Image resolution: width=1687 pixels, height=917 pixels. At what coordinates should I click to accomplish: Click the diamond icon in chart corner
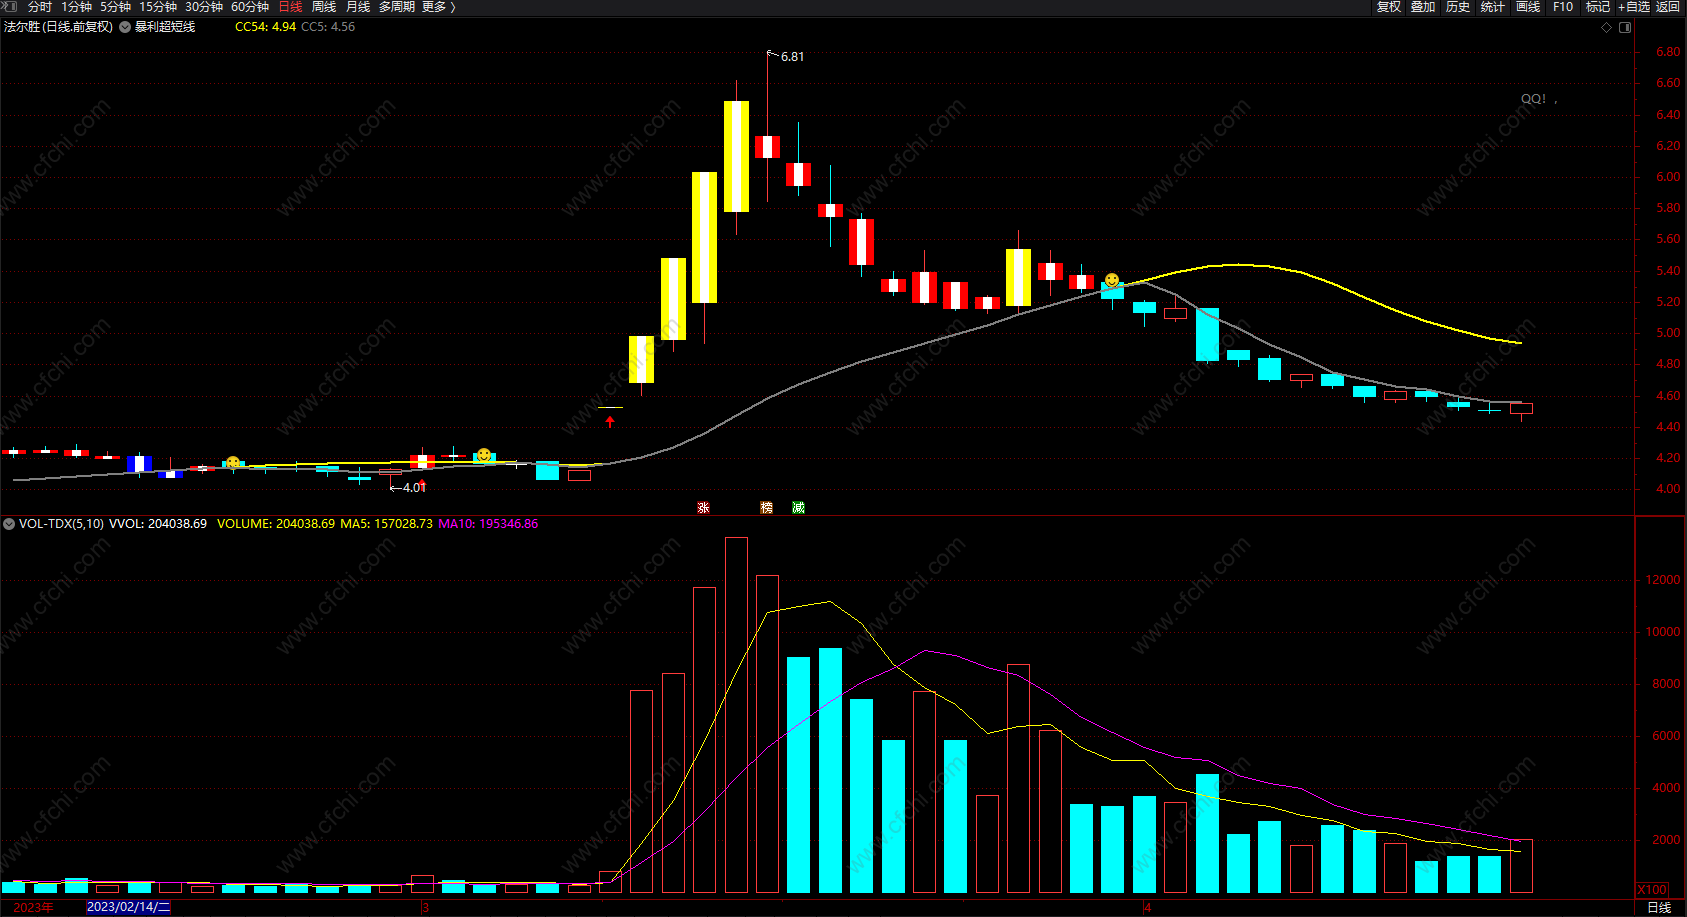(x=1607, y=27)
